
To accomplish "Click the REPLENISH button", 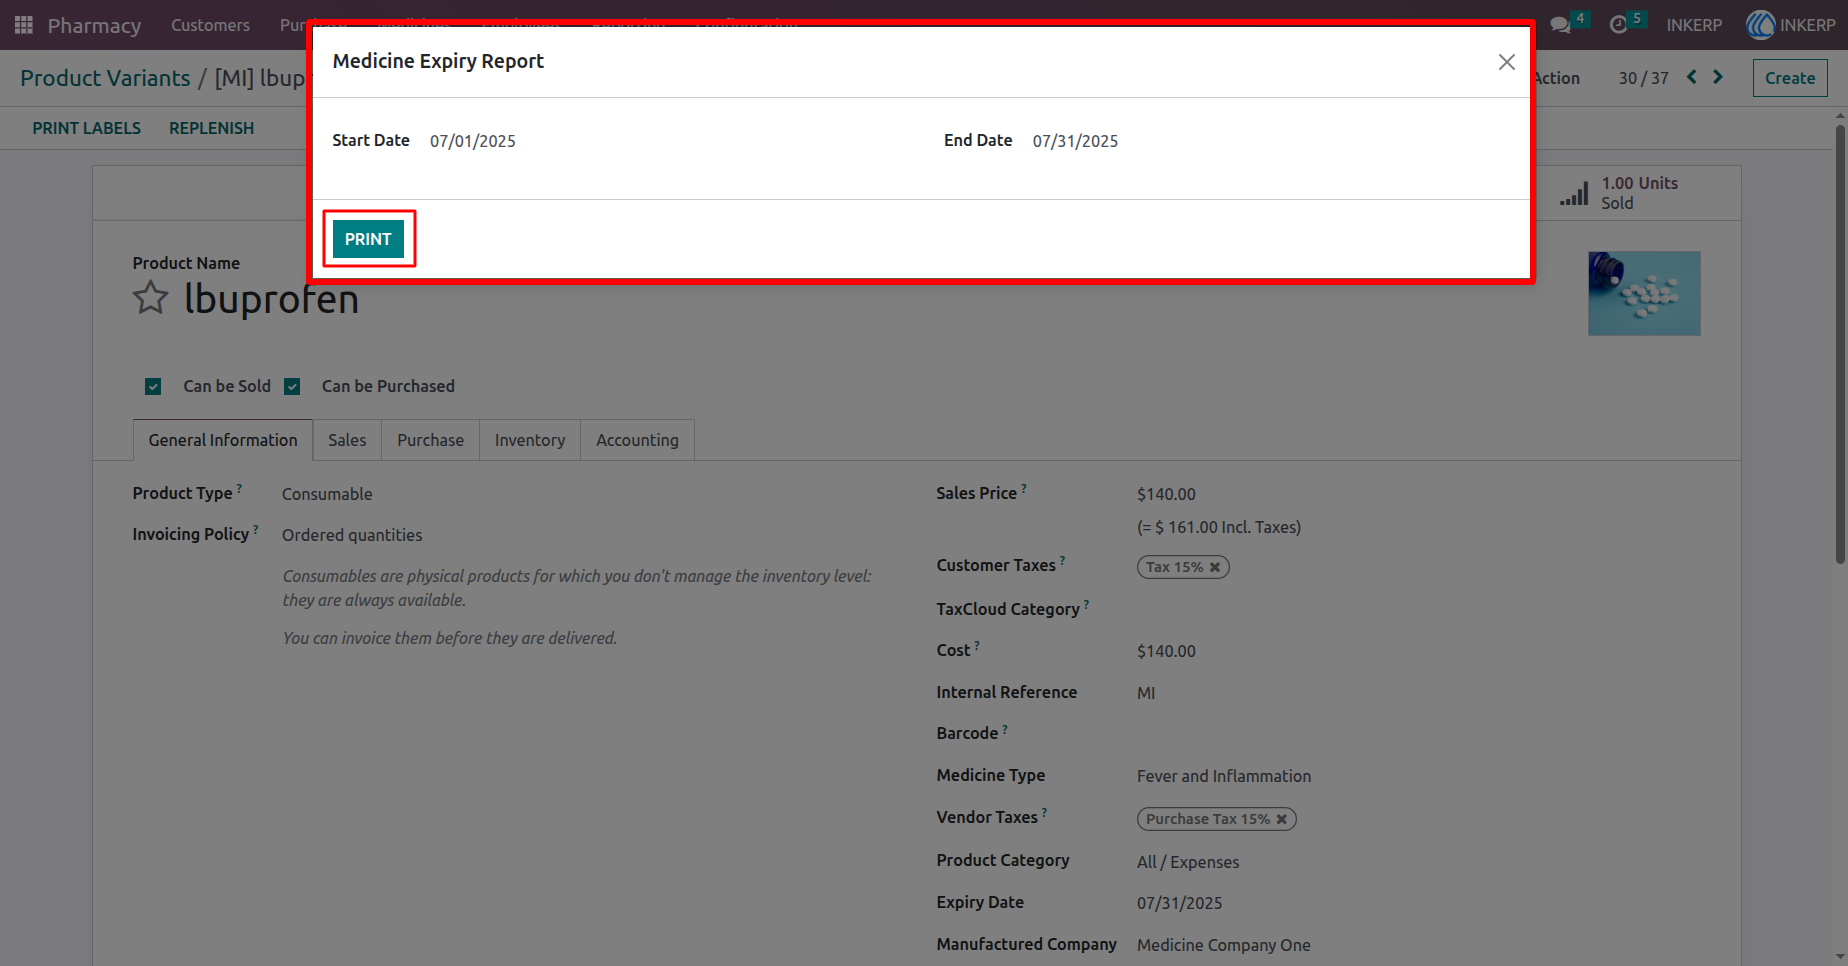I will (211, 128).
